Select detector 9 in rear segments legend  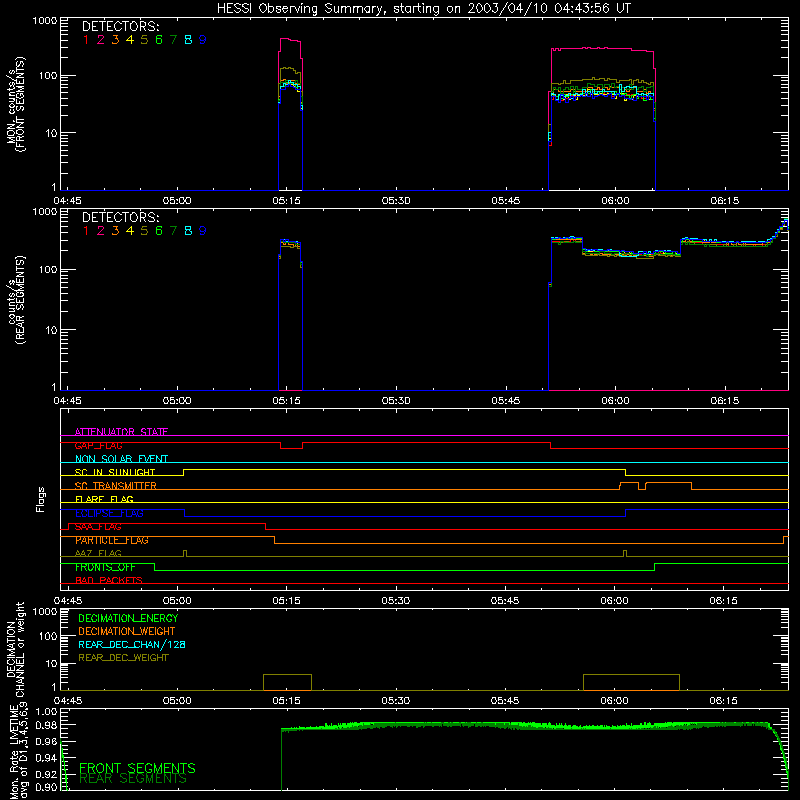203,231
